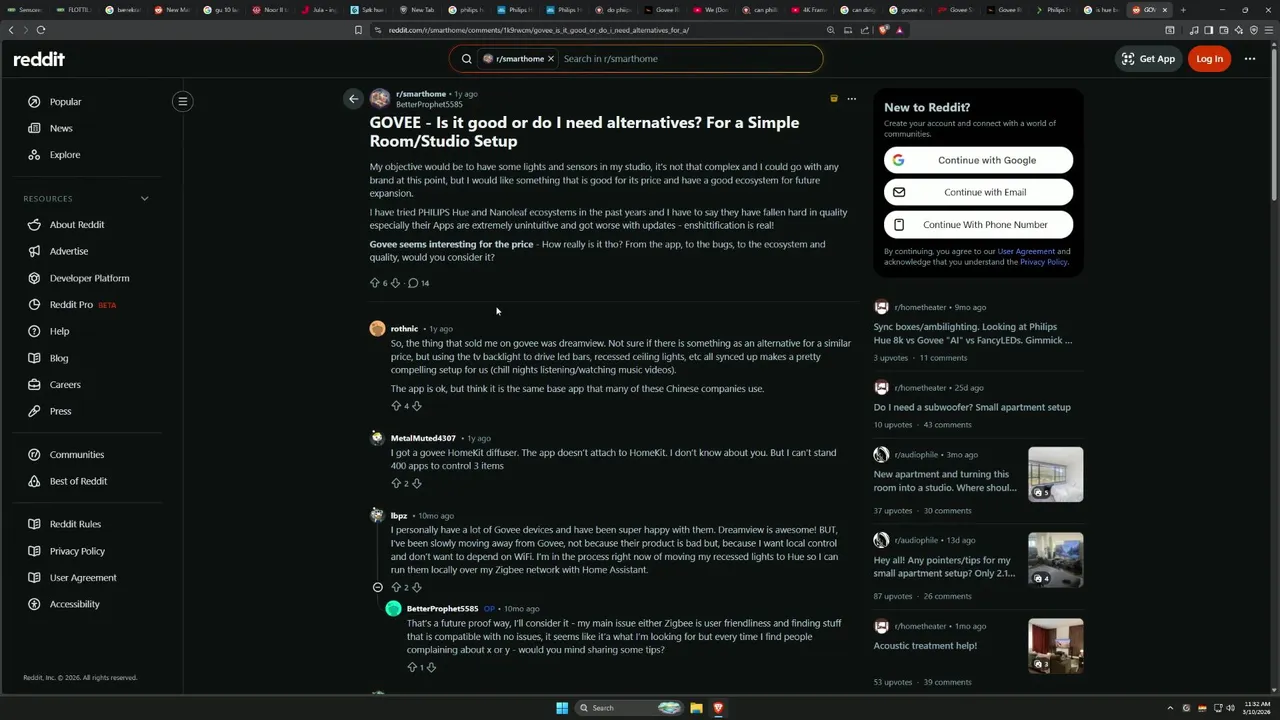Downvote rothnic's comment

[x=417, y=406]
